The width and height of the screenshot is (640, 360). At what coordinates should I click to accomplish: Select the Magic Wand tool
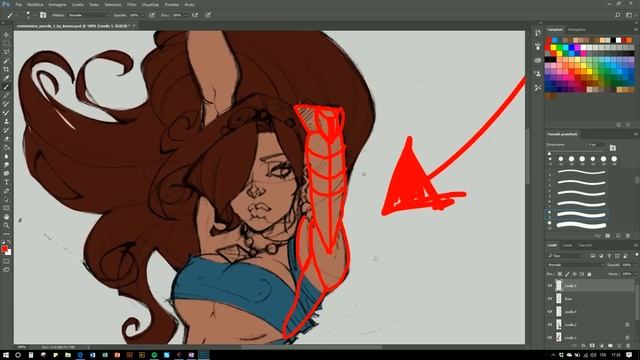[x=6, y=61]
